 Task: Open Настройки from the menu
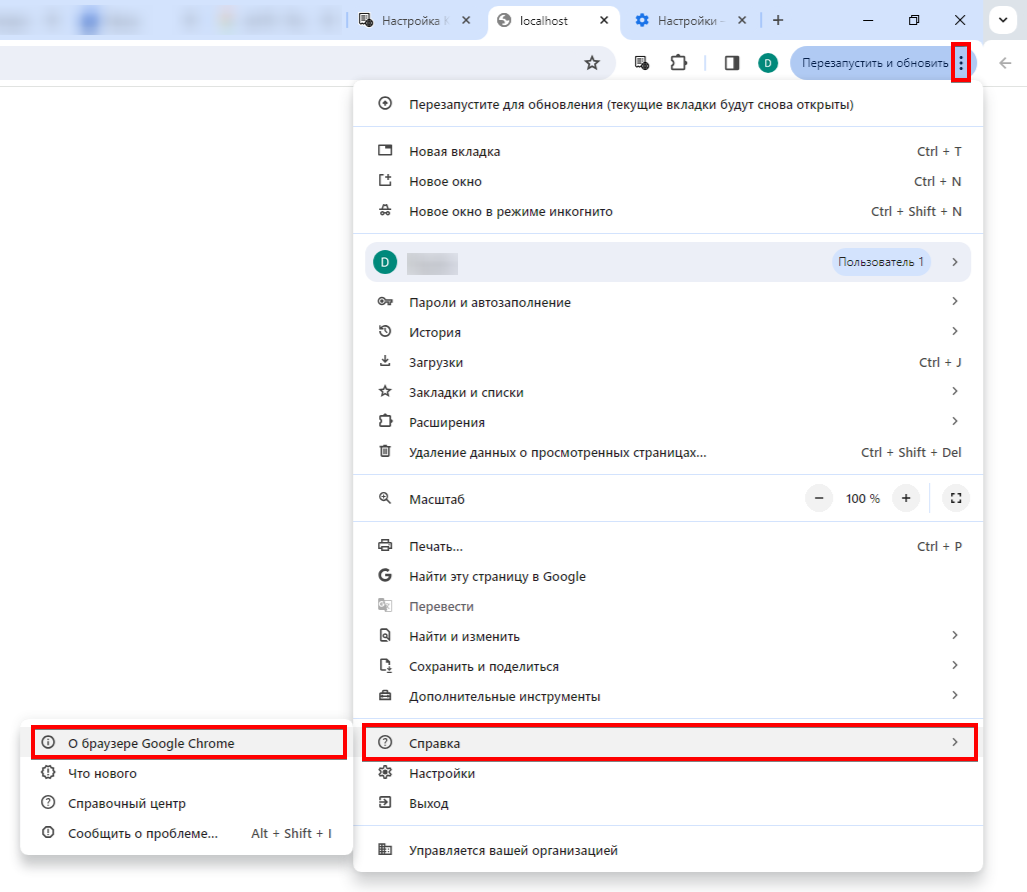(668, 773)
